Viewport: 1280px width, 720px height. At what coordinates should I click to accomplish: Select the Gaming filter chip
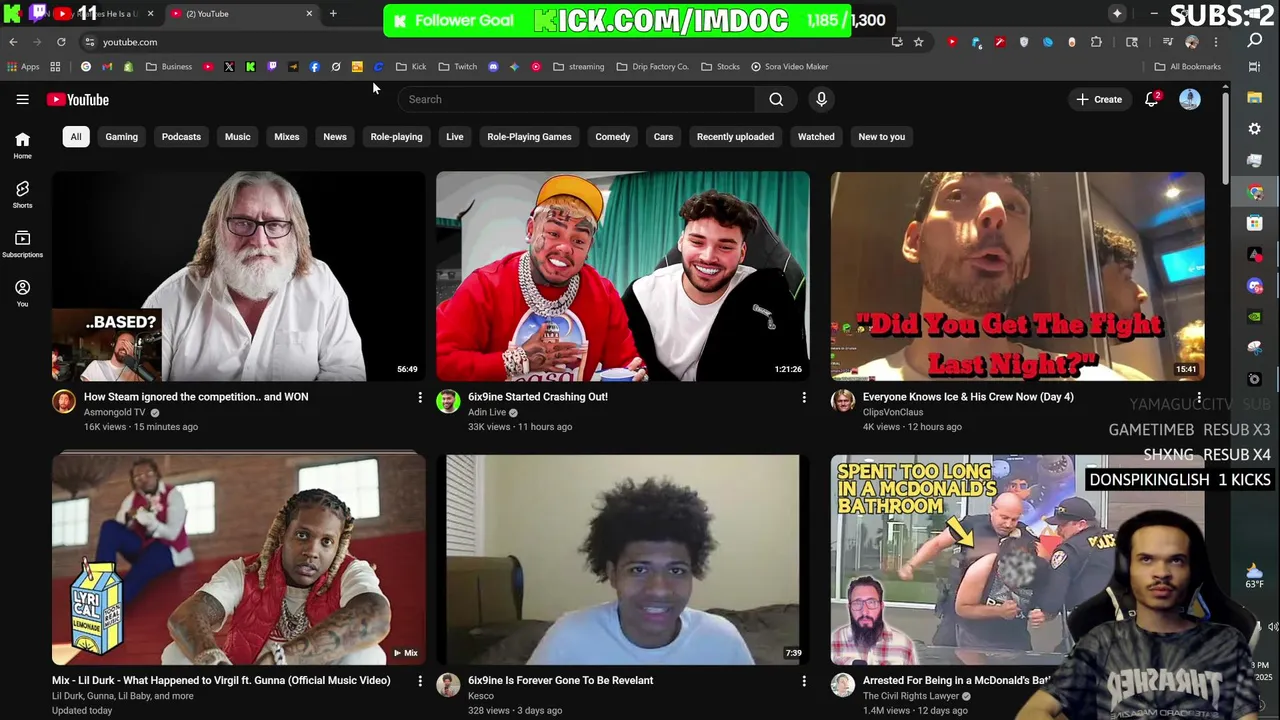(122, 136)
